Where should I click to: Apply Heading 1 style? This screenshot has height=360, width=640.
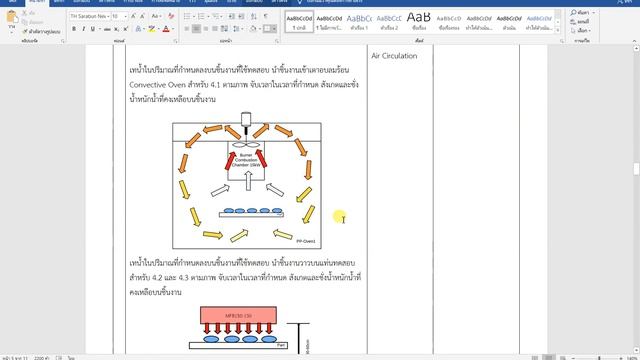click(359, 22)
